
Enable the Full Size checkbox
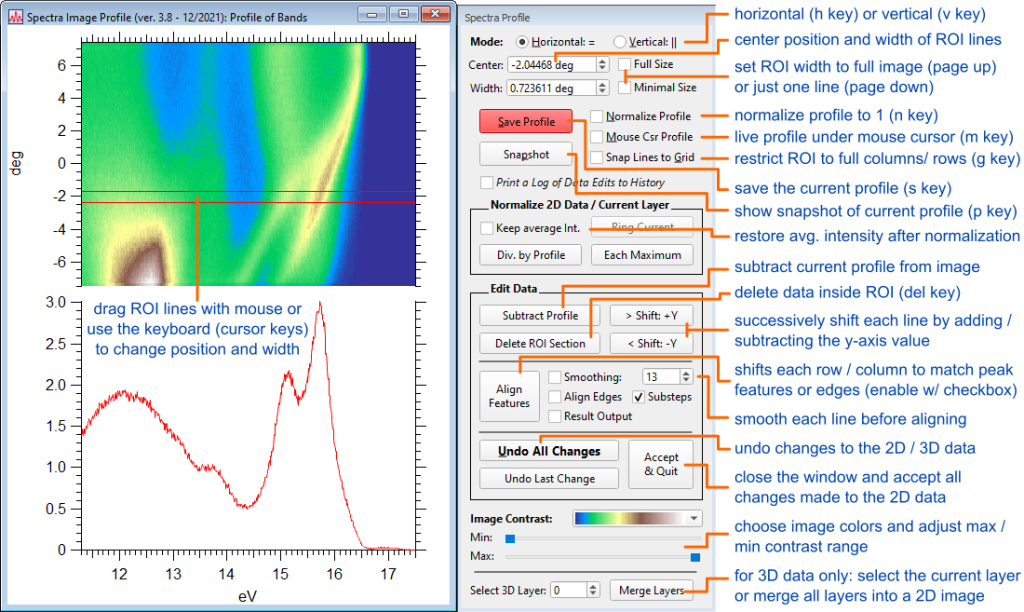[x=624, y=64]
